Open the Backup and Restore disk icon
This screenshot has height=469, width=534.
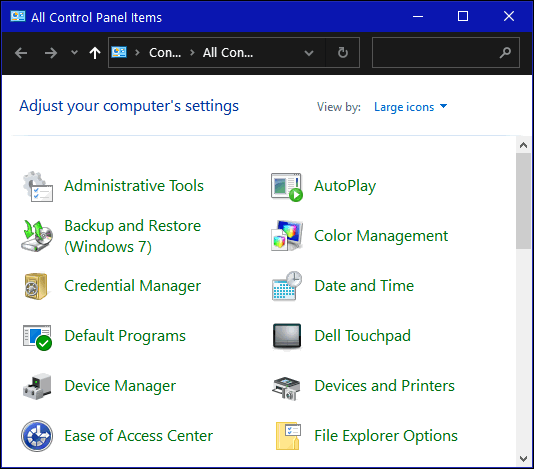[37, 236]
